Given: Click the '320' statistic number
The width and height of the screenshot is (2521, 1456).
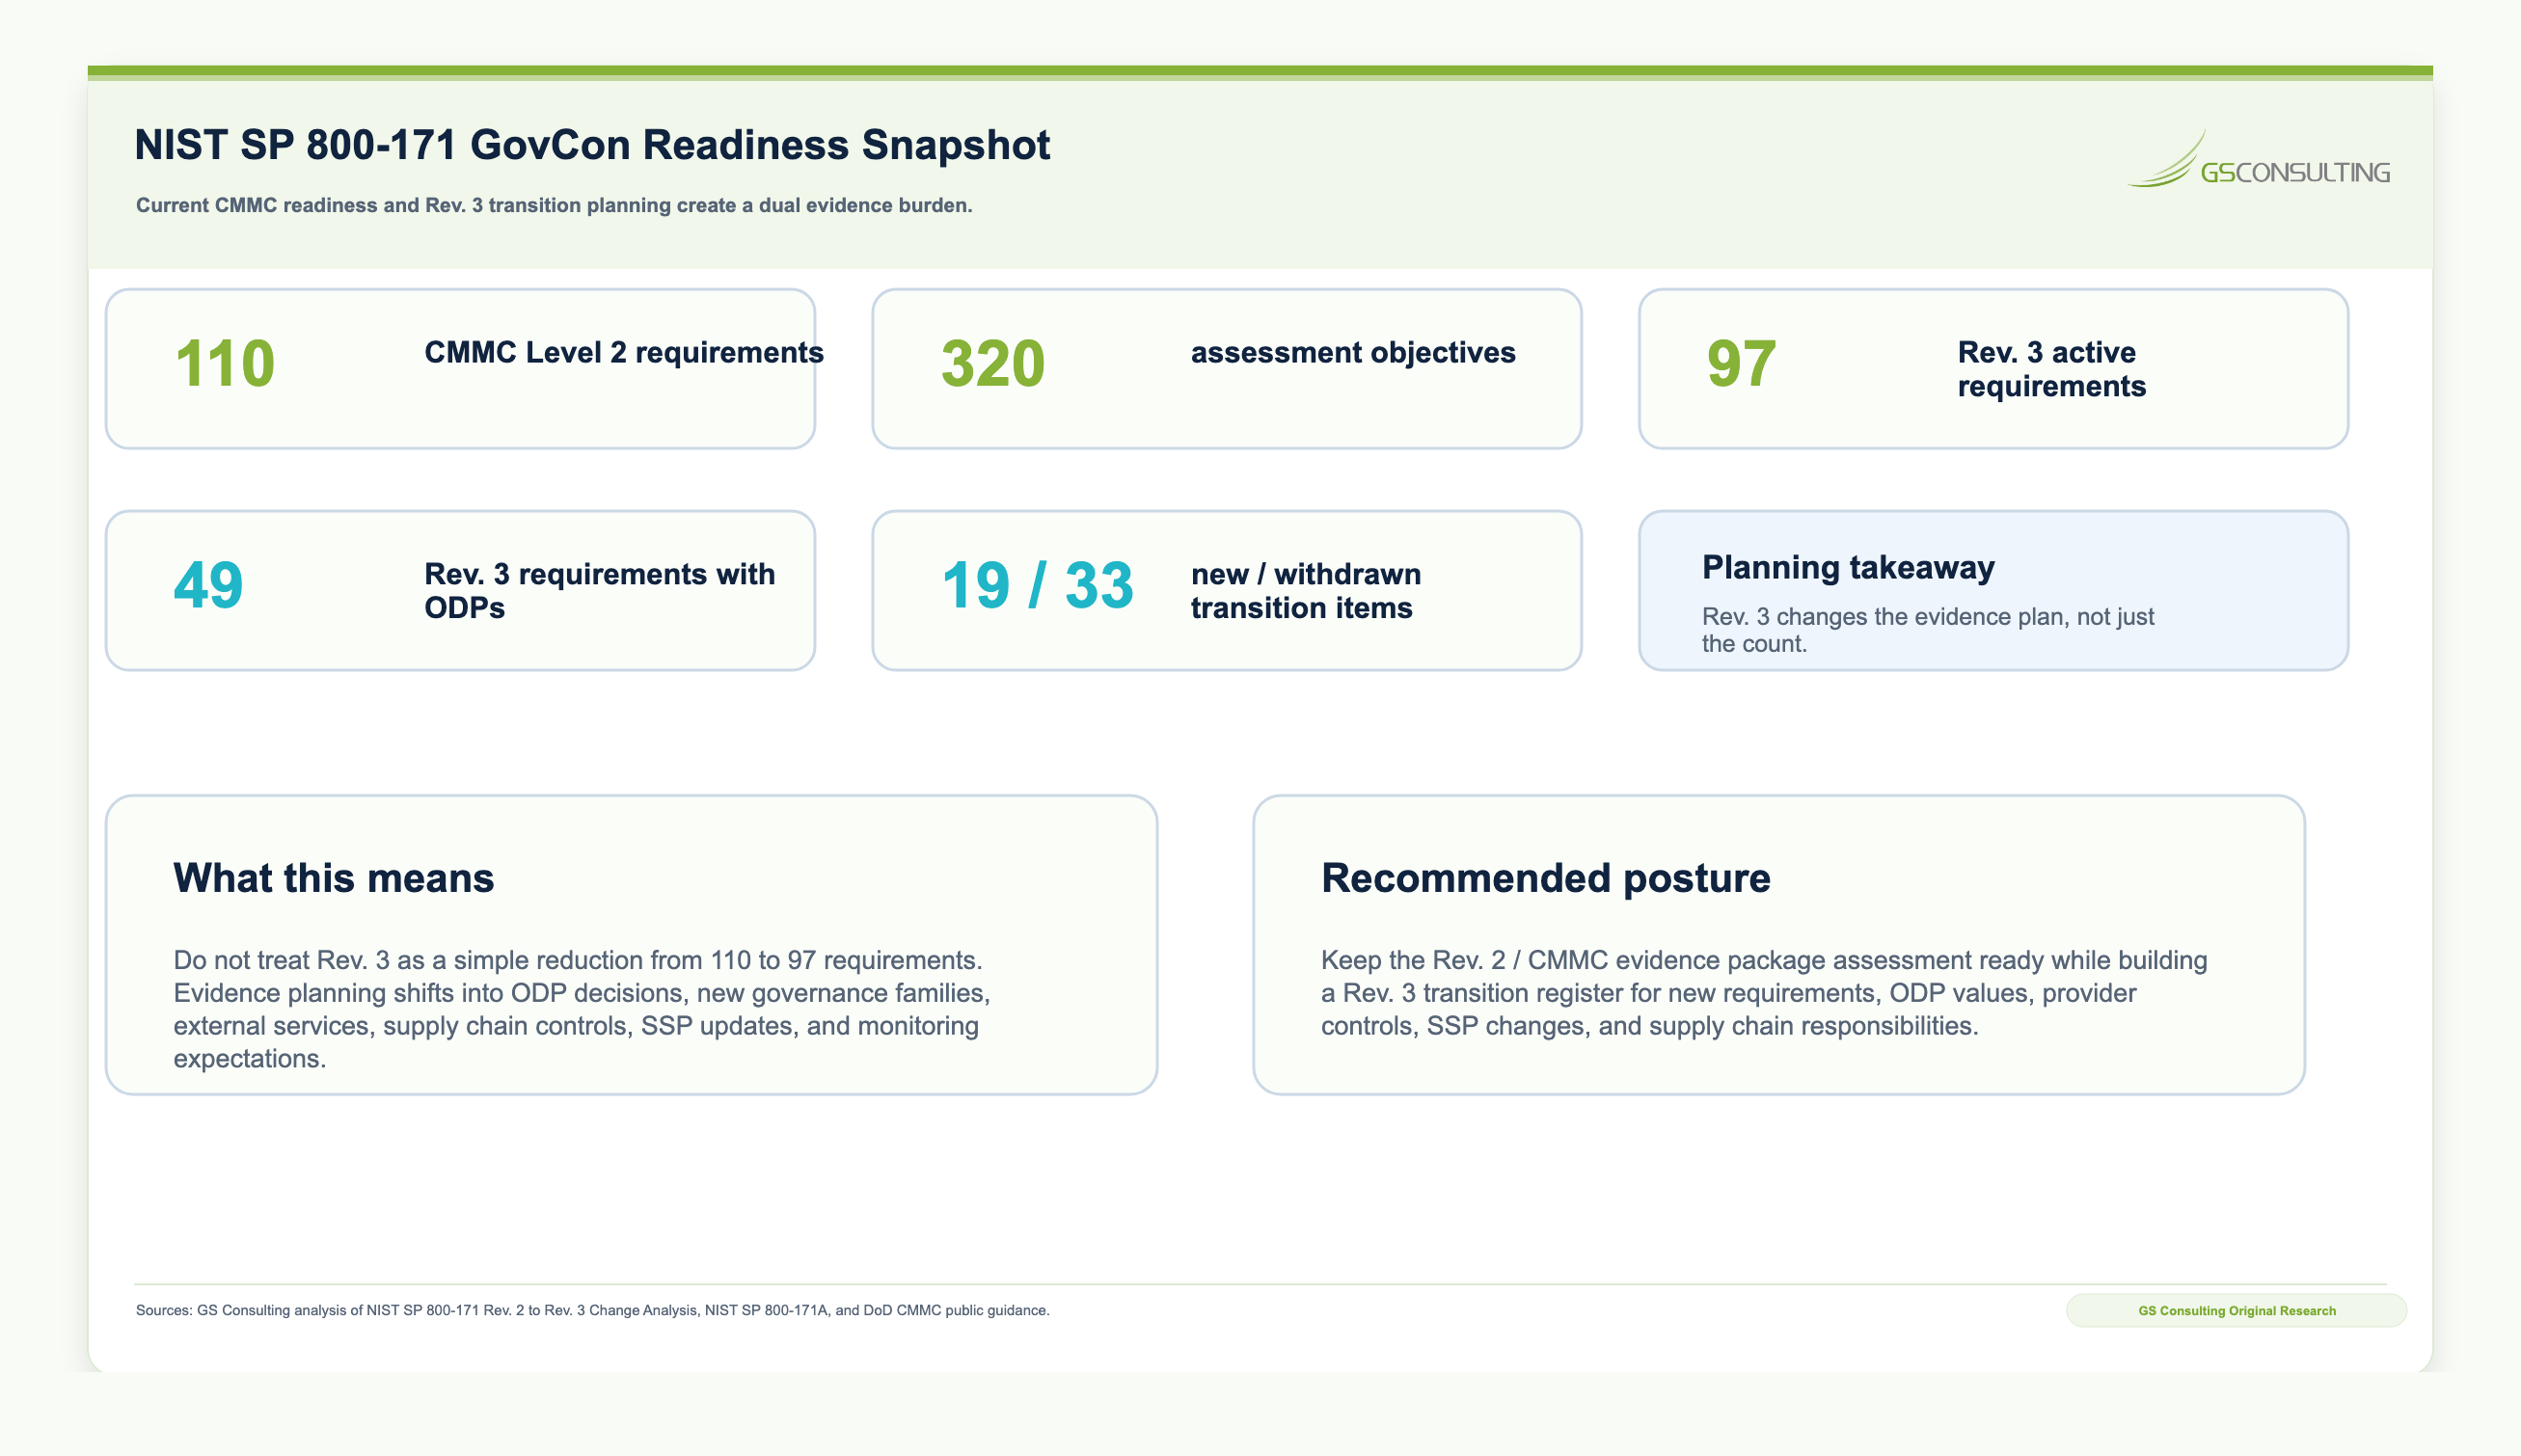Looking at the screenshot, I should (x=993, y=363).
